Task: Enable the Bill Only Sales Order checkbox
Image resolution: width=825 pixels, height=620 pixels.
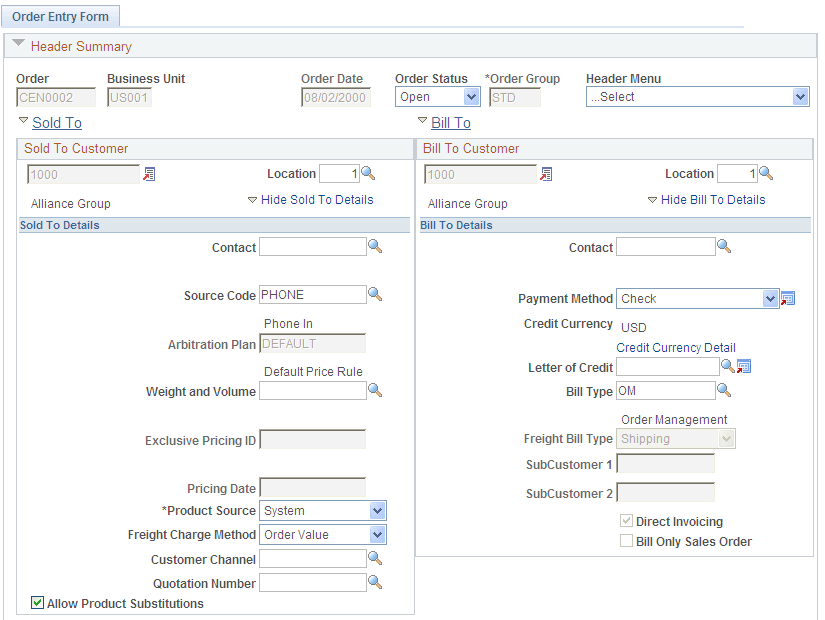Action: point(626,540)
